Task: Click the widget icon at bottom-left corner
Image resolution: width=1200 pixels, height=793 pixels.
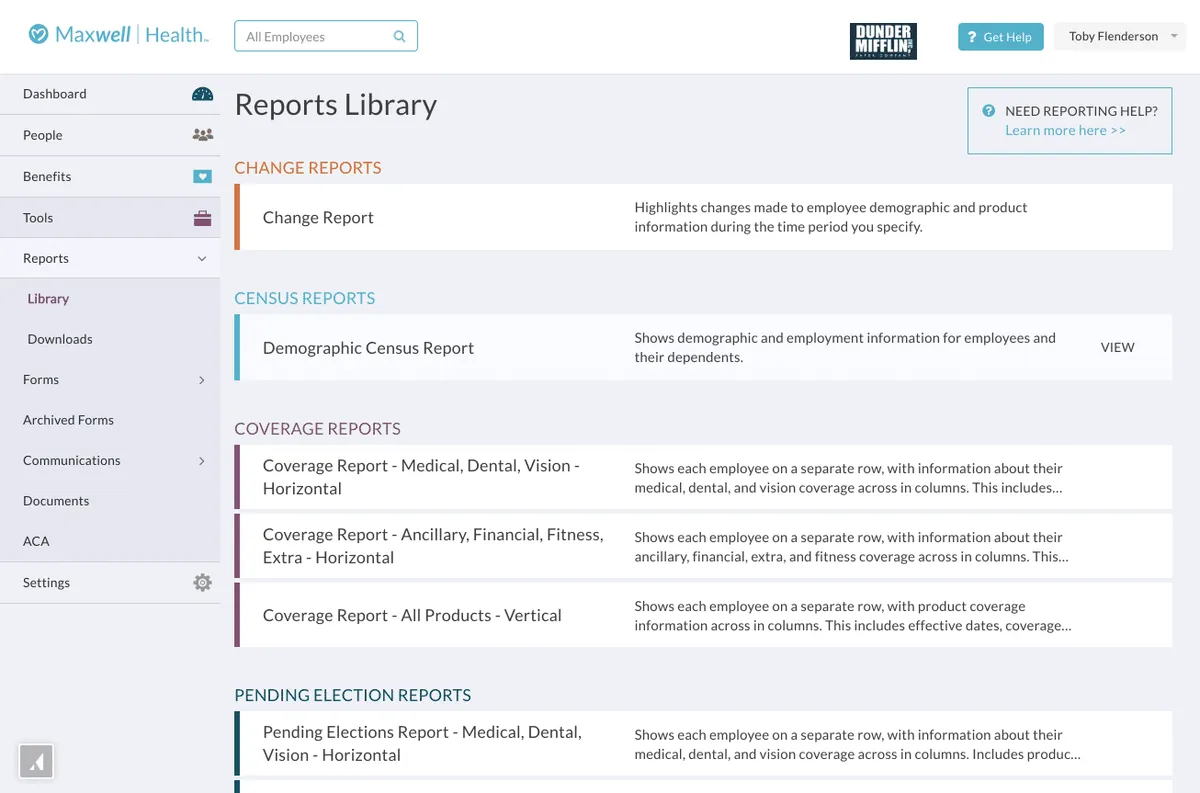Action: (36, 762)
